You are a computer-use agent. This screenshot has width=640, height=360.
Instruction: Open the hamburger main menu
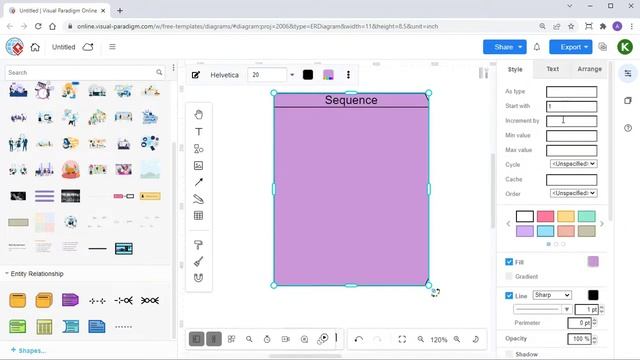[x=112, y=47]
